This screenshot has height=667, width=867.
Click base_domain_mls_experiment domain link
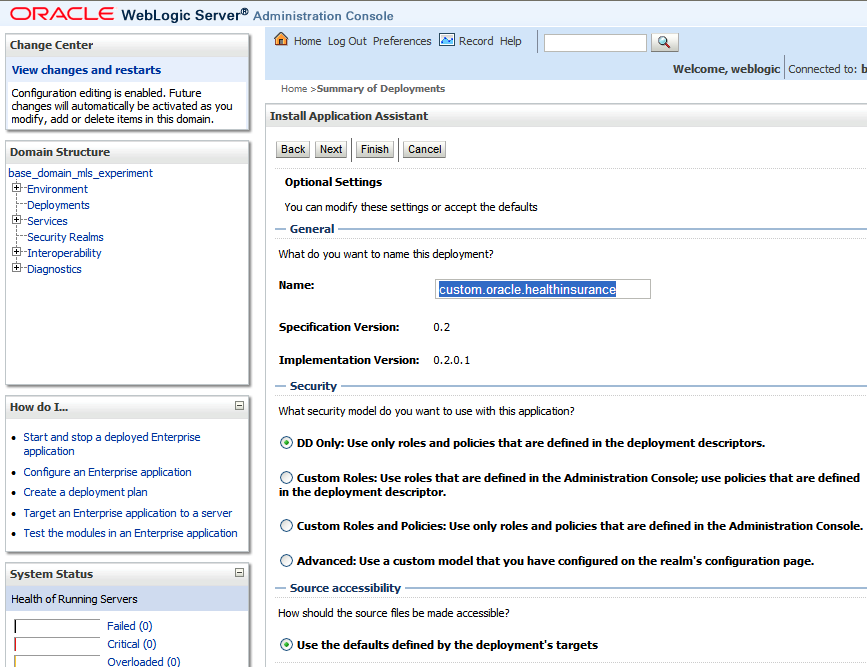point(80,173)
